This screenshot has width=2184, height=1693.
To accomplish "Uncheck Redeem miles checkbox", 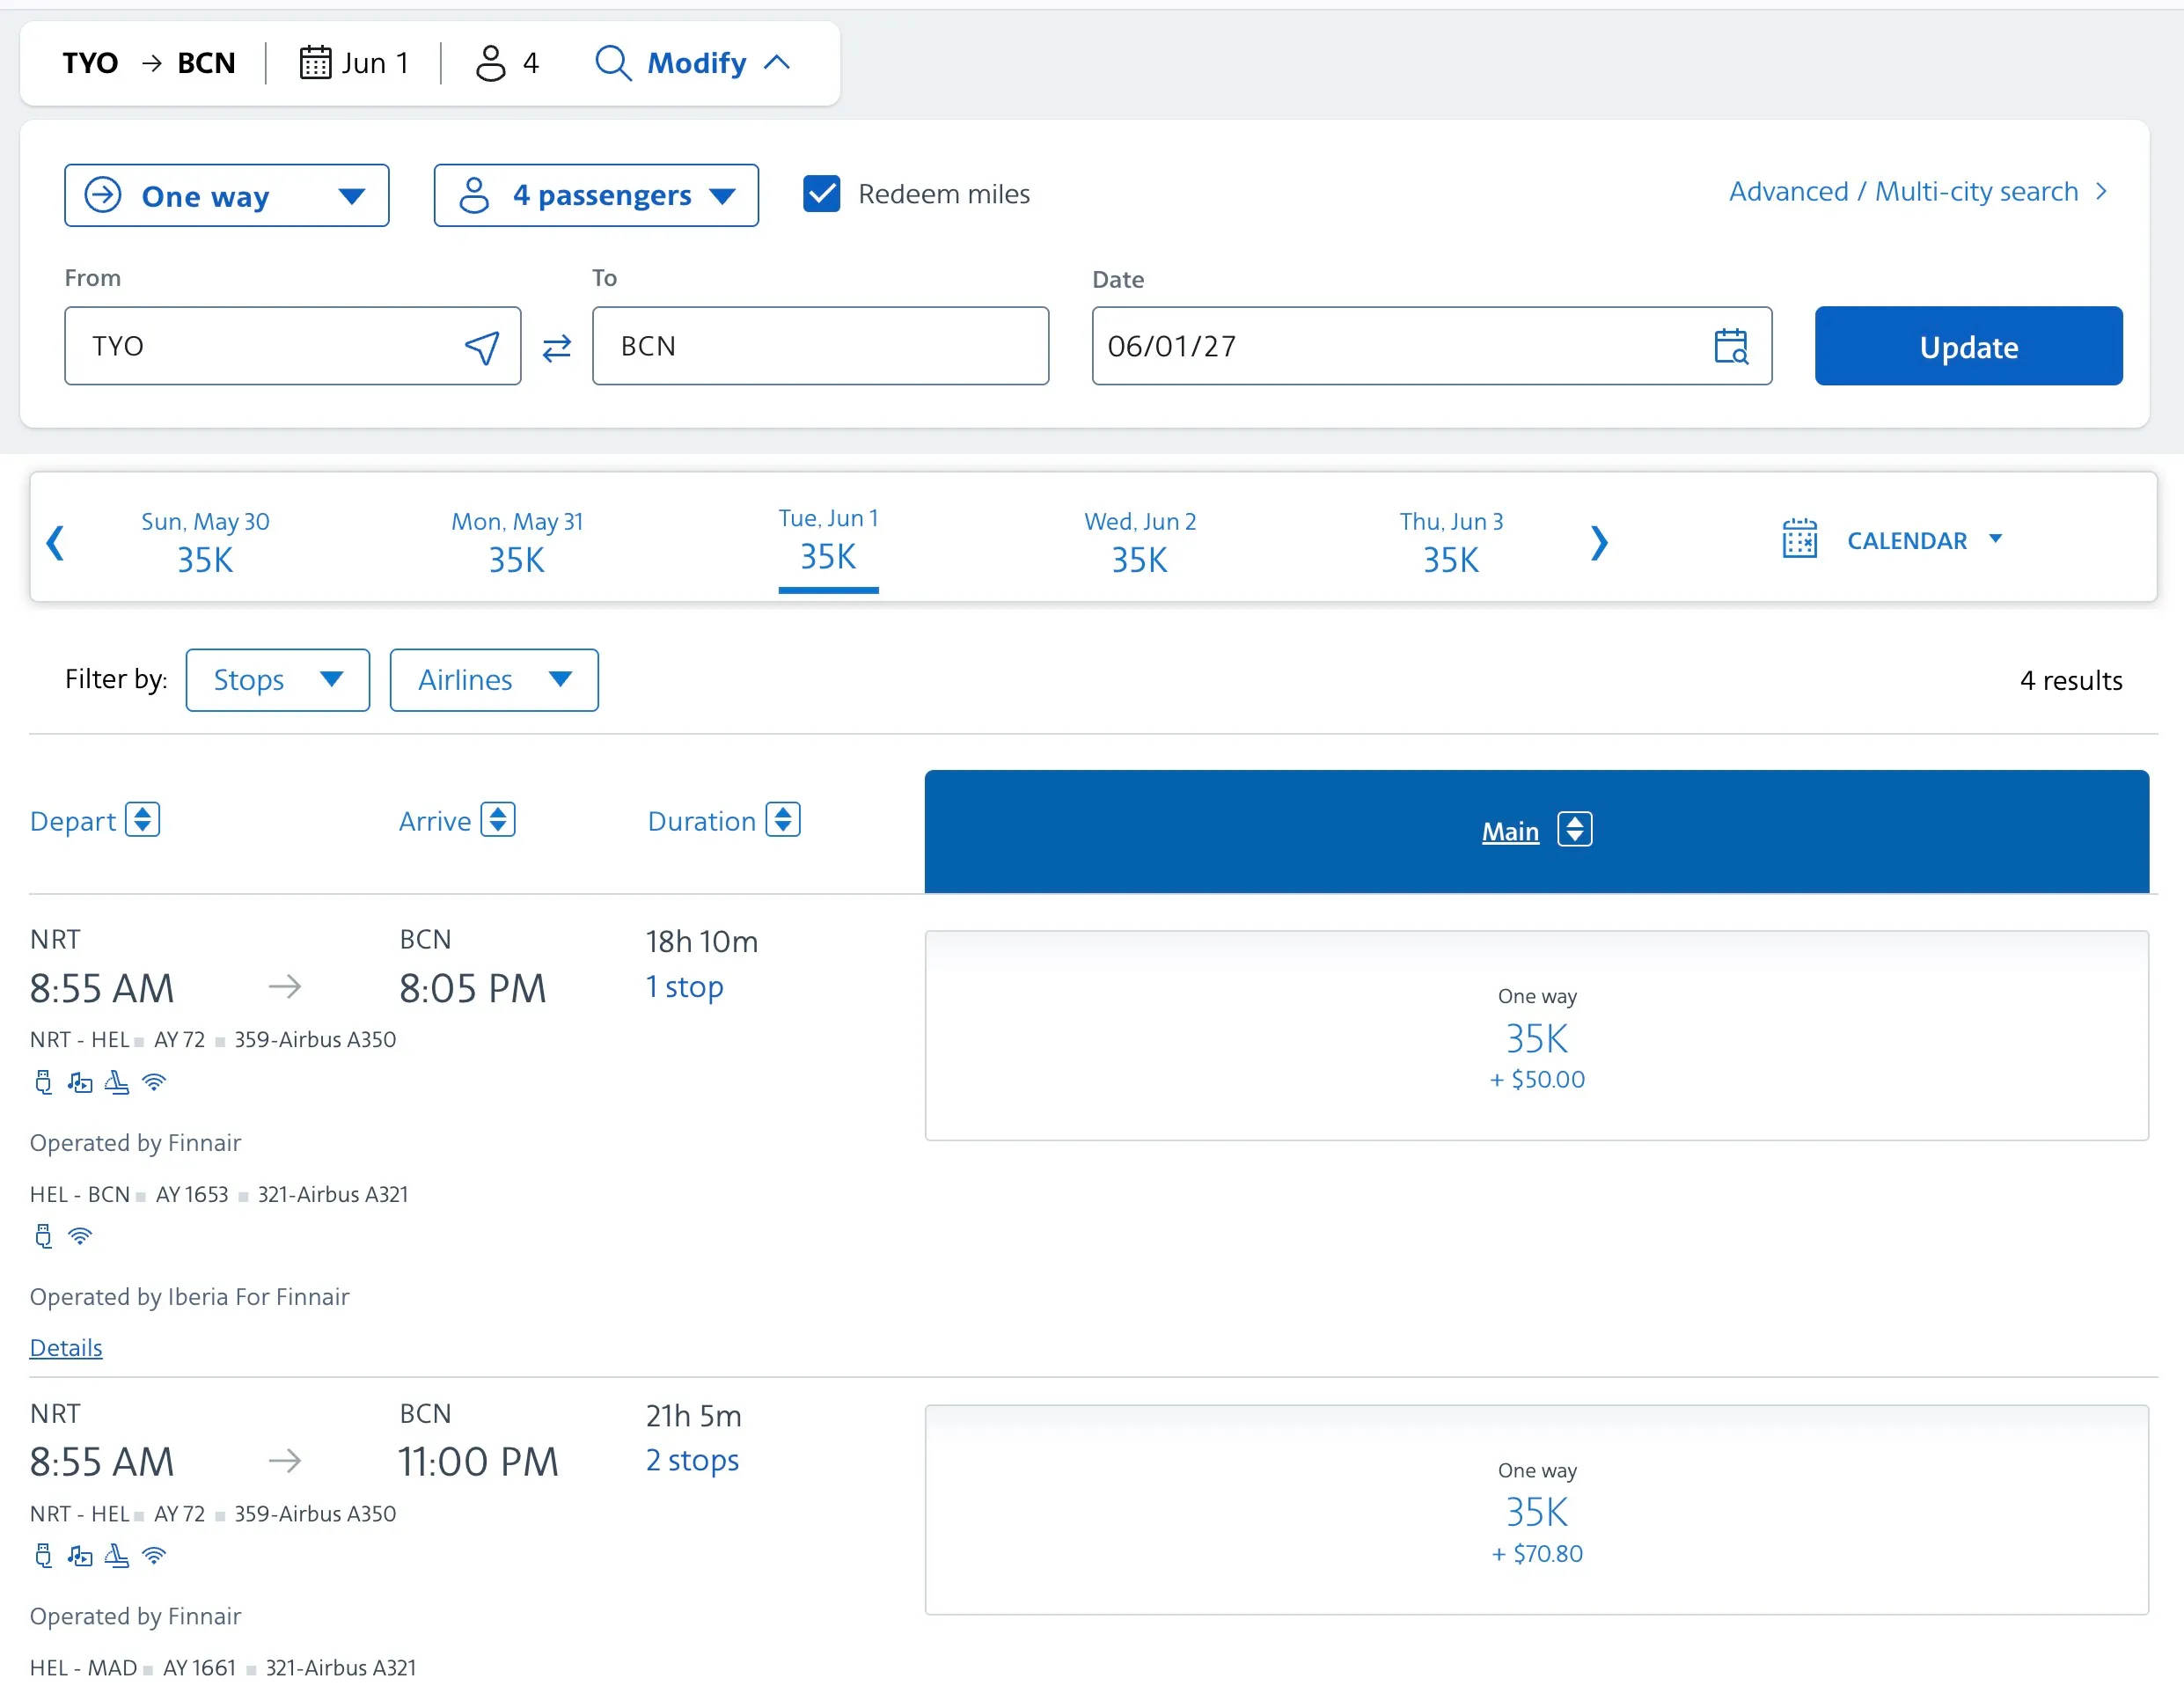I will click(x=821, y=194).
